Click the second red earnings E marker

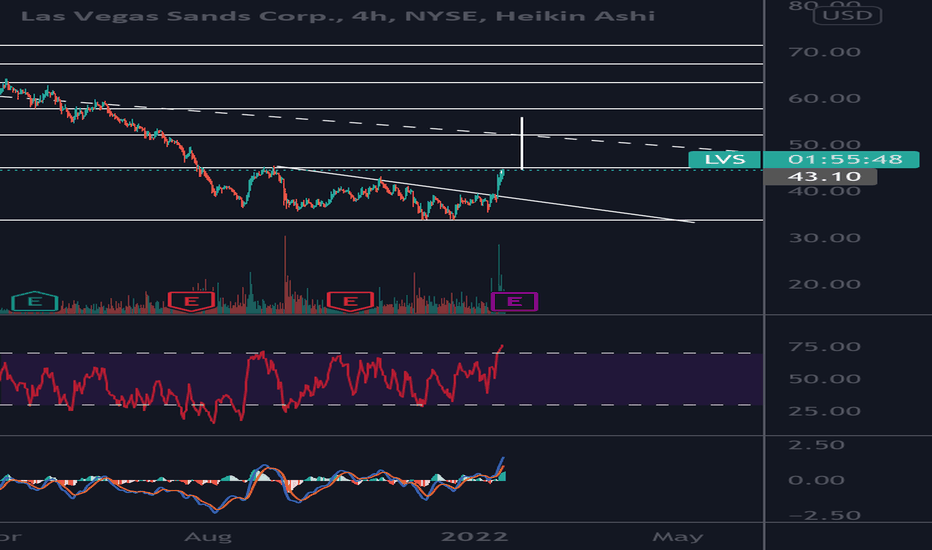point(350,301)
